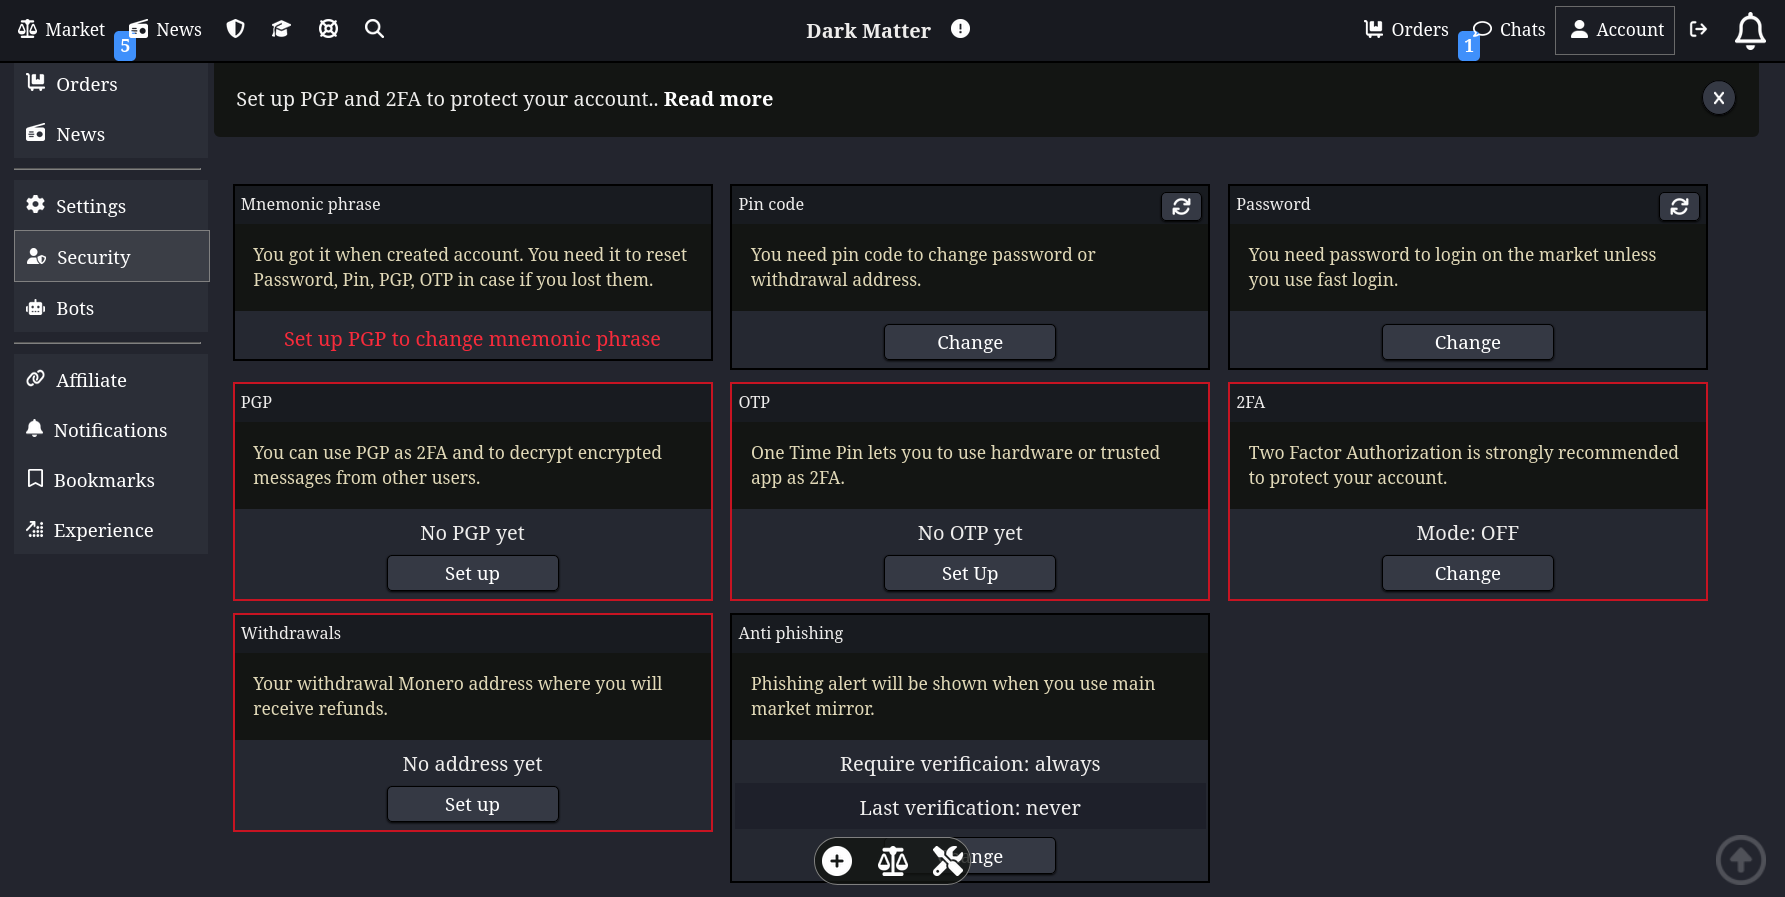Click the scroll-to-top arrow button
The image size is (1785, 897).
pos(1740,860)
